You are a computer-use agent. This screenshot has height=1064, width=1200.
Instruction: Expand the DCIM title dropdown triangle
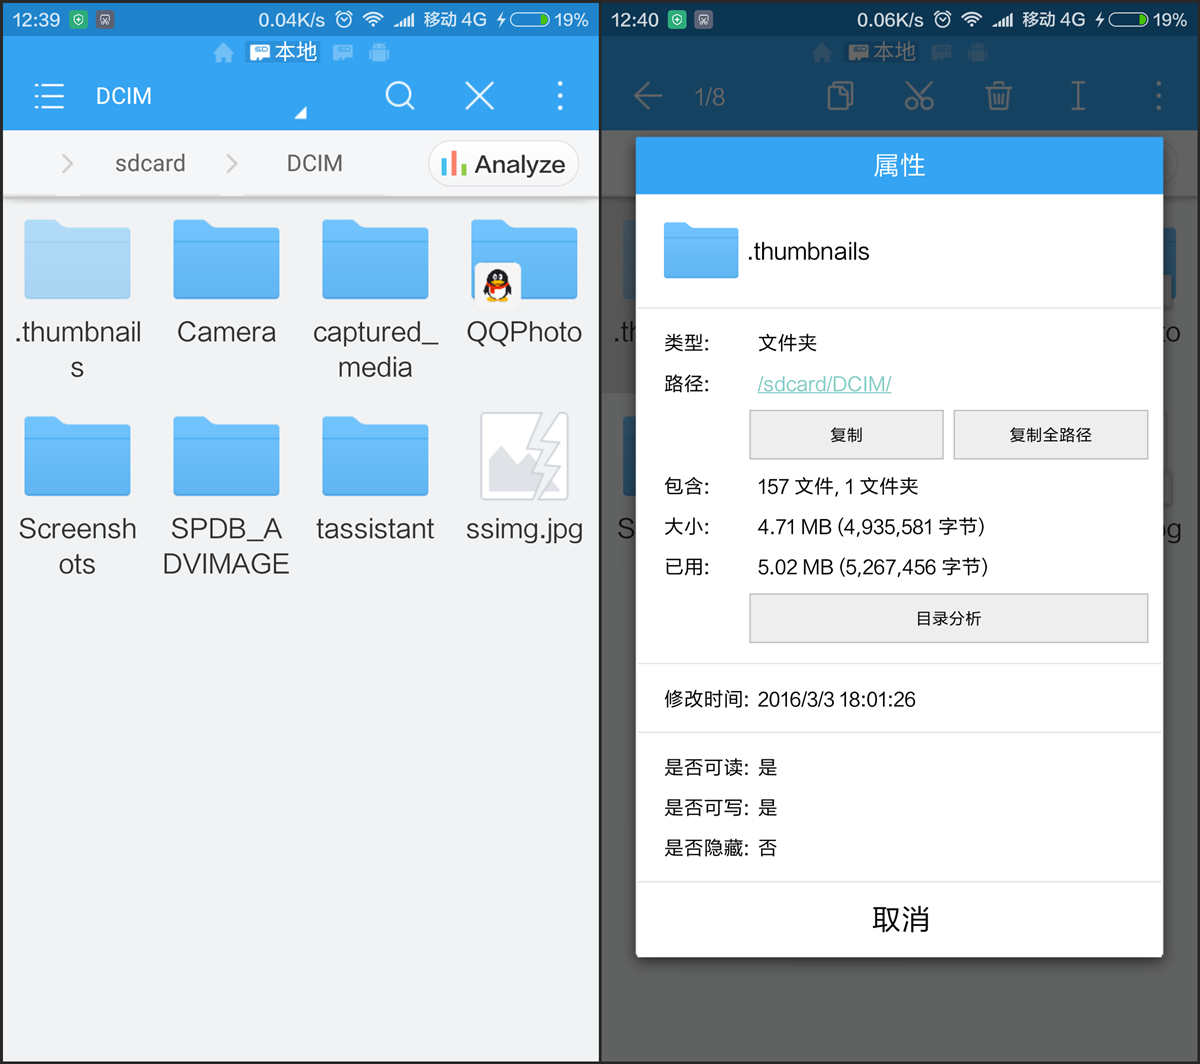click(300, 113)
